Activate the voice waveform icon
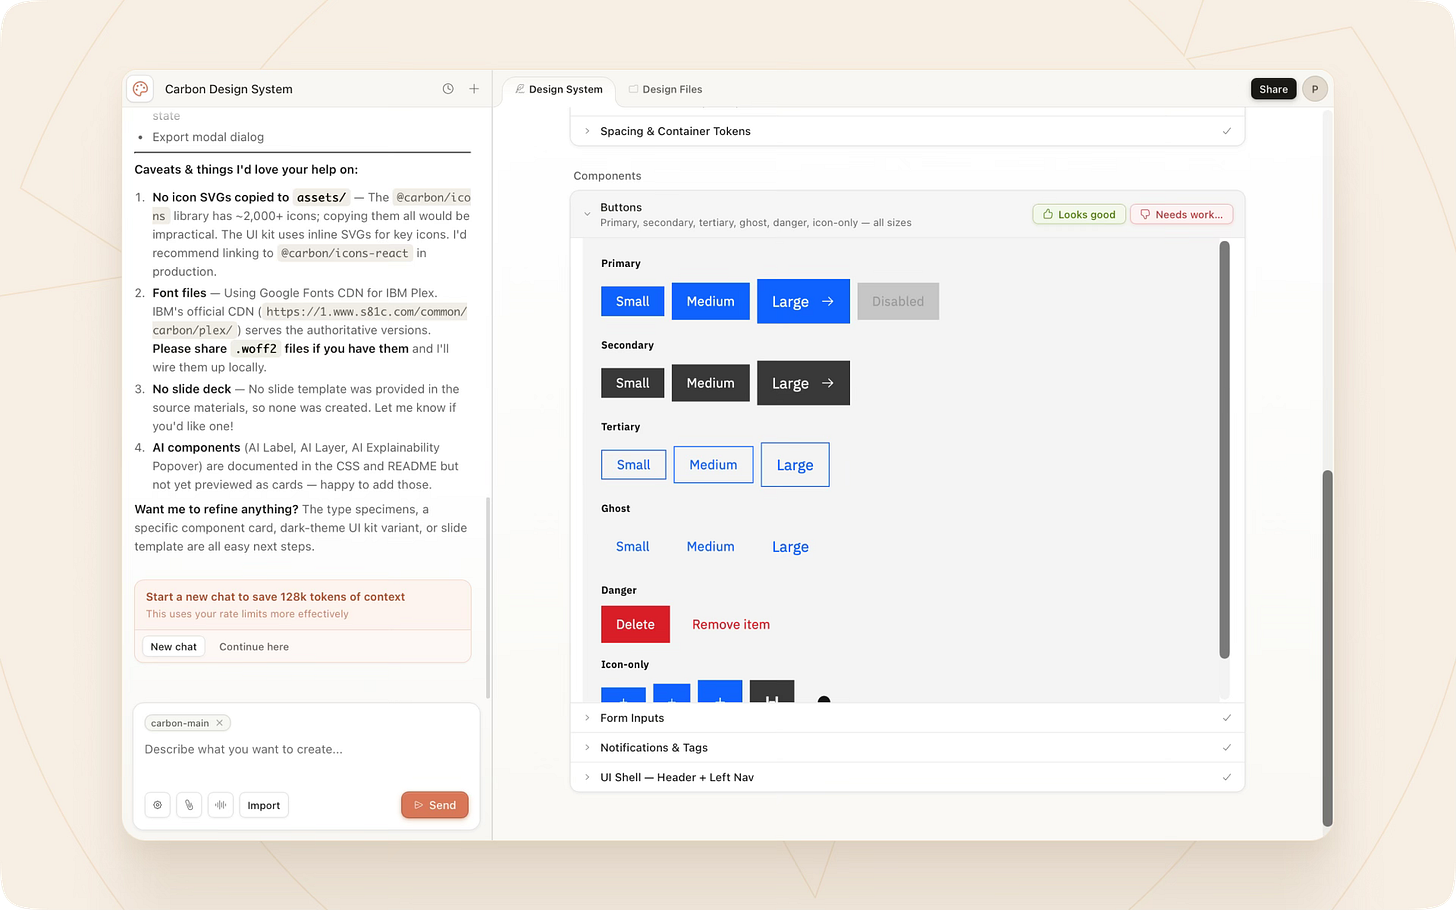Image resolution: width=1456 pixels, height=910 pixels. (220, 805)
